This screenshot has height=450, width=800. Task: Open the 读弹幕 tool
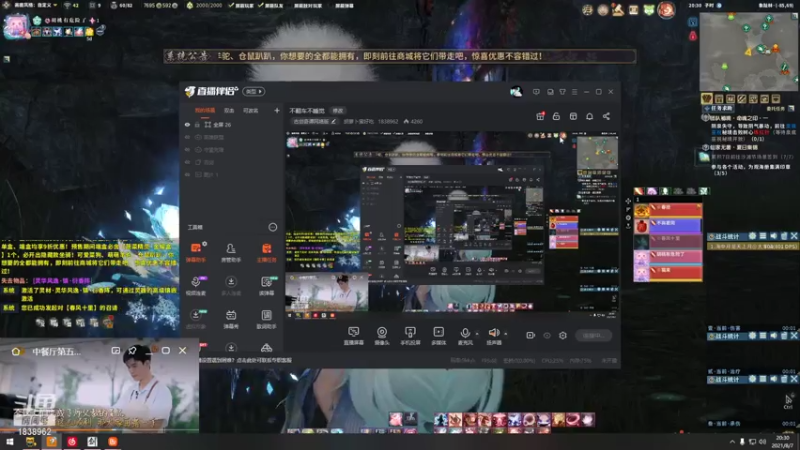[x=266, y=286]
